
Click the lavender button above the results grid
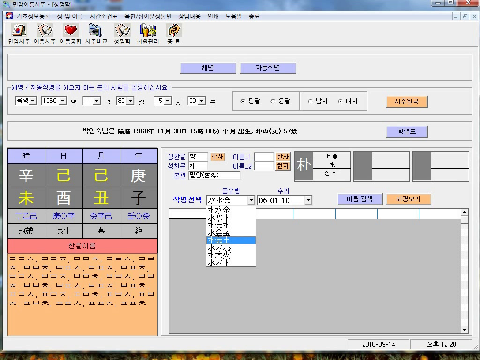tap(360, 199)
